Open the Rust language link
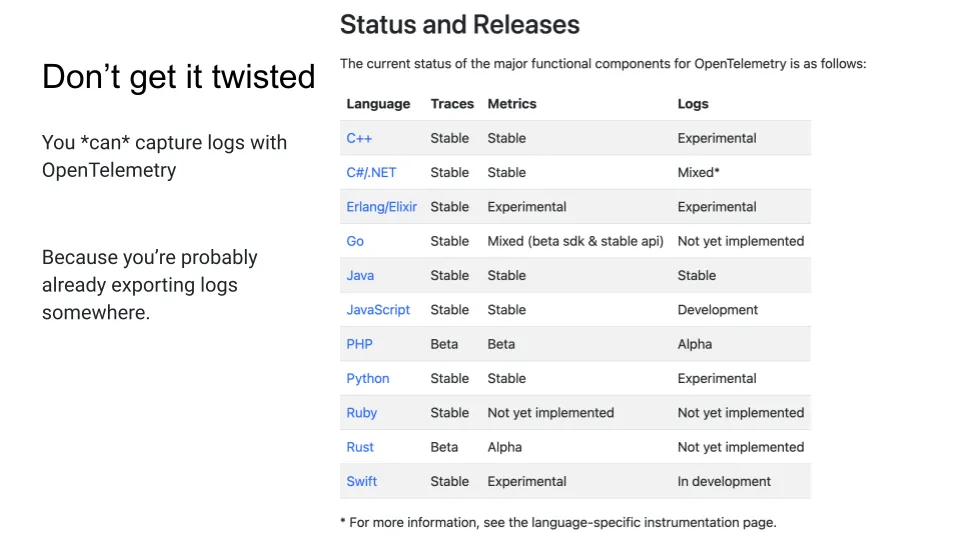960x540 pixels. (x=359, y=447)
